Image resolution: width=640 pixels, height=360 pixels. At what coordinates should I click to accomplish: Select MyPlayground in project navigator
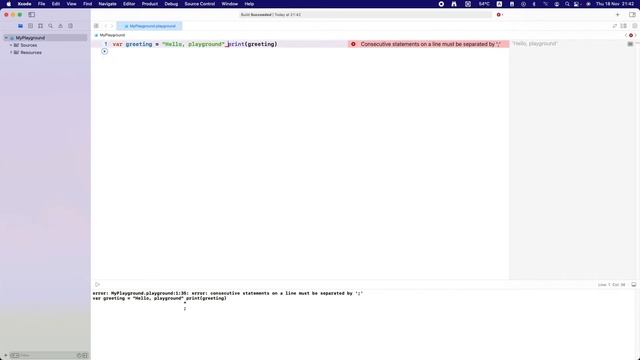tap(45, 38)
